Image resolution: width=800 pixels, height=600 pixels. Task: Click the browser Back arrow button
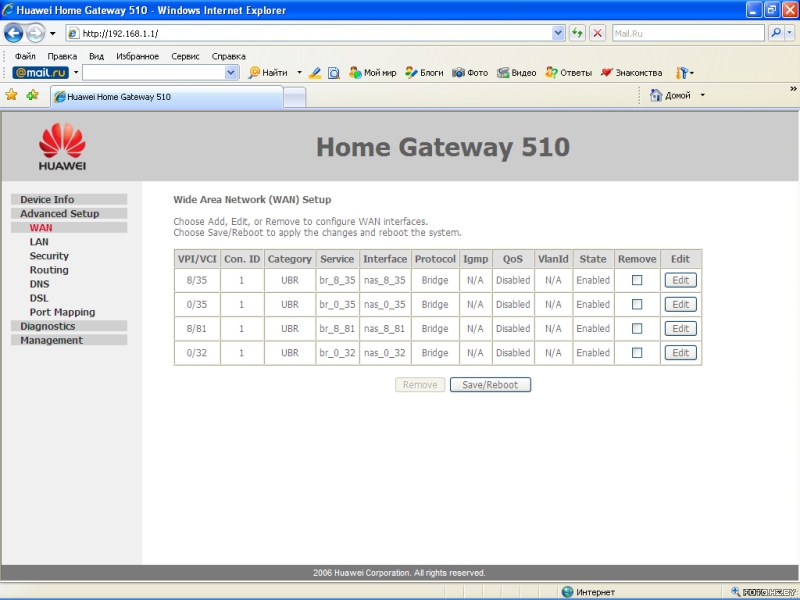coord(14,34)
